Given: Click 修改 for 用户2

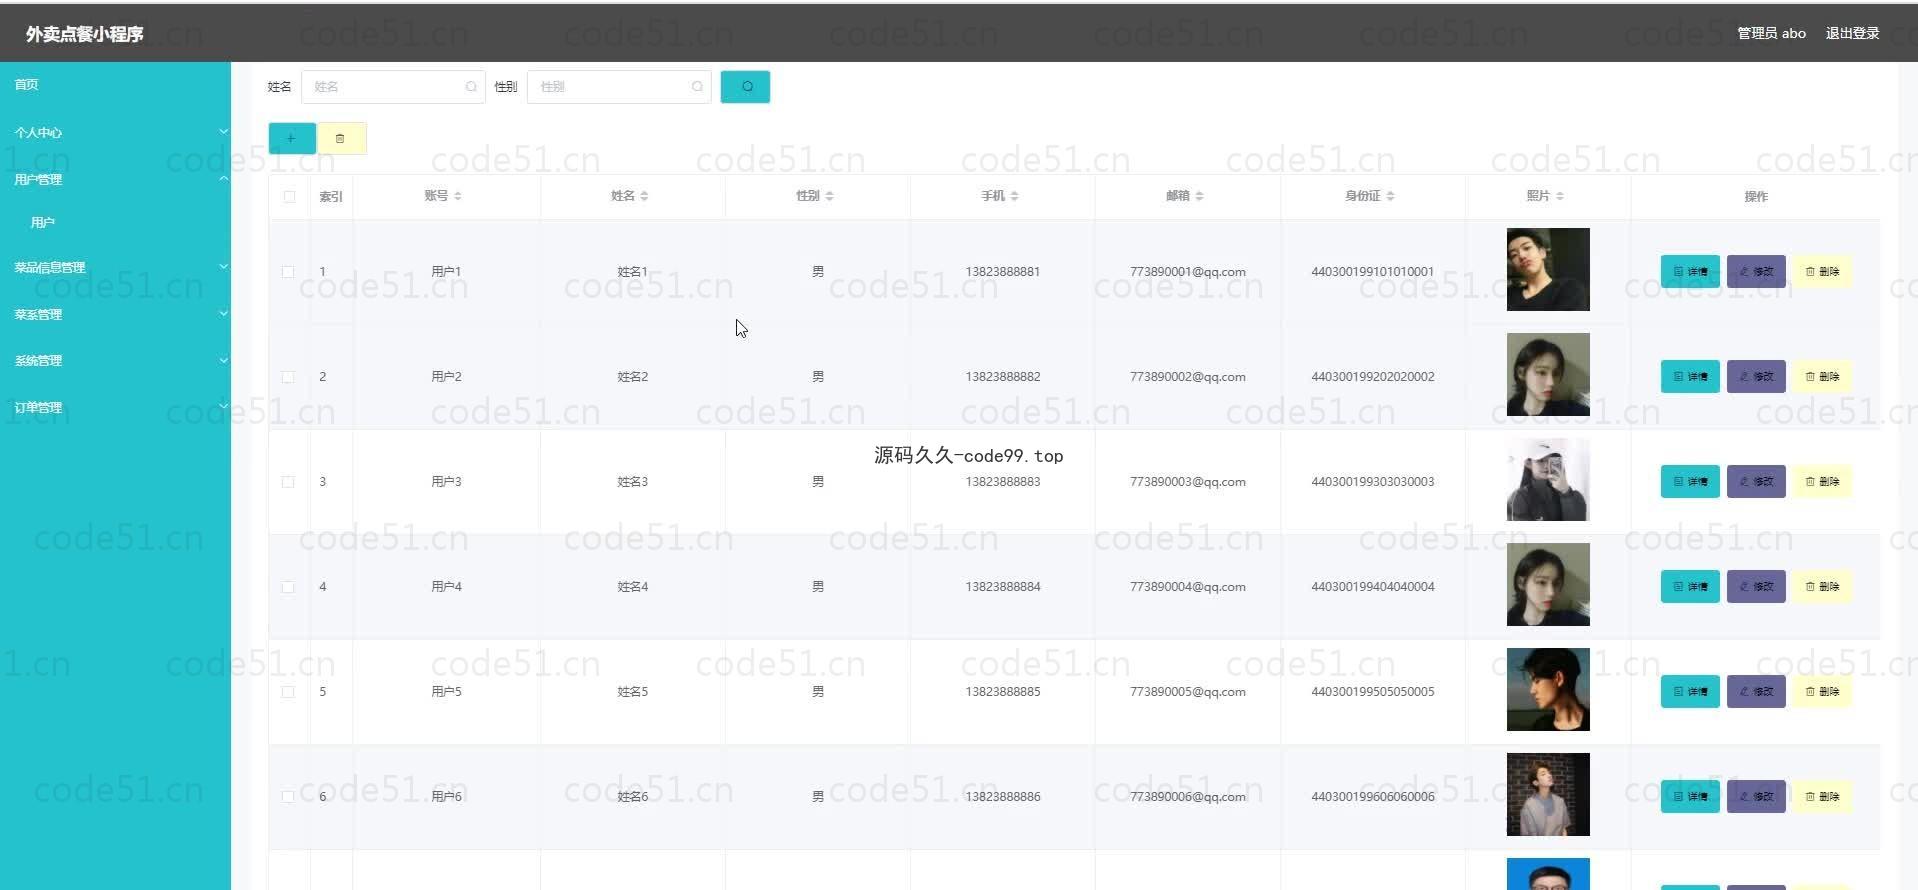Looking at the screenshot, I should pos(1756,377).
